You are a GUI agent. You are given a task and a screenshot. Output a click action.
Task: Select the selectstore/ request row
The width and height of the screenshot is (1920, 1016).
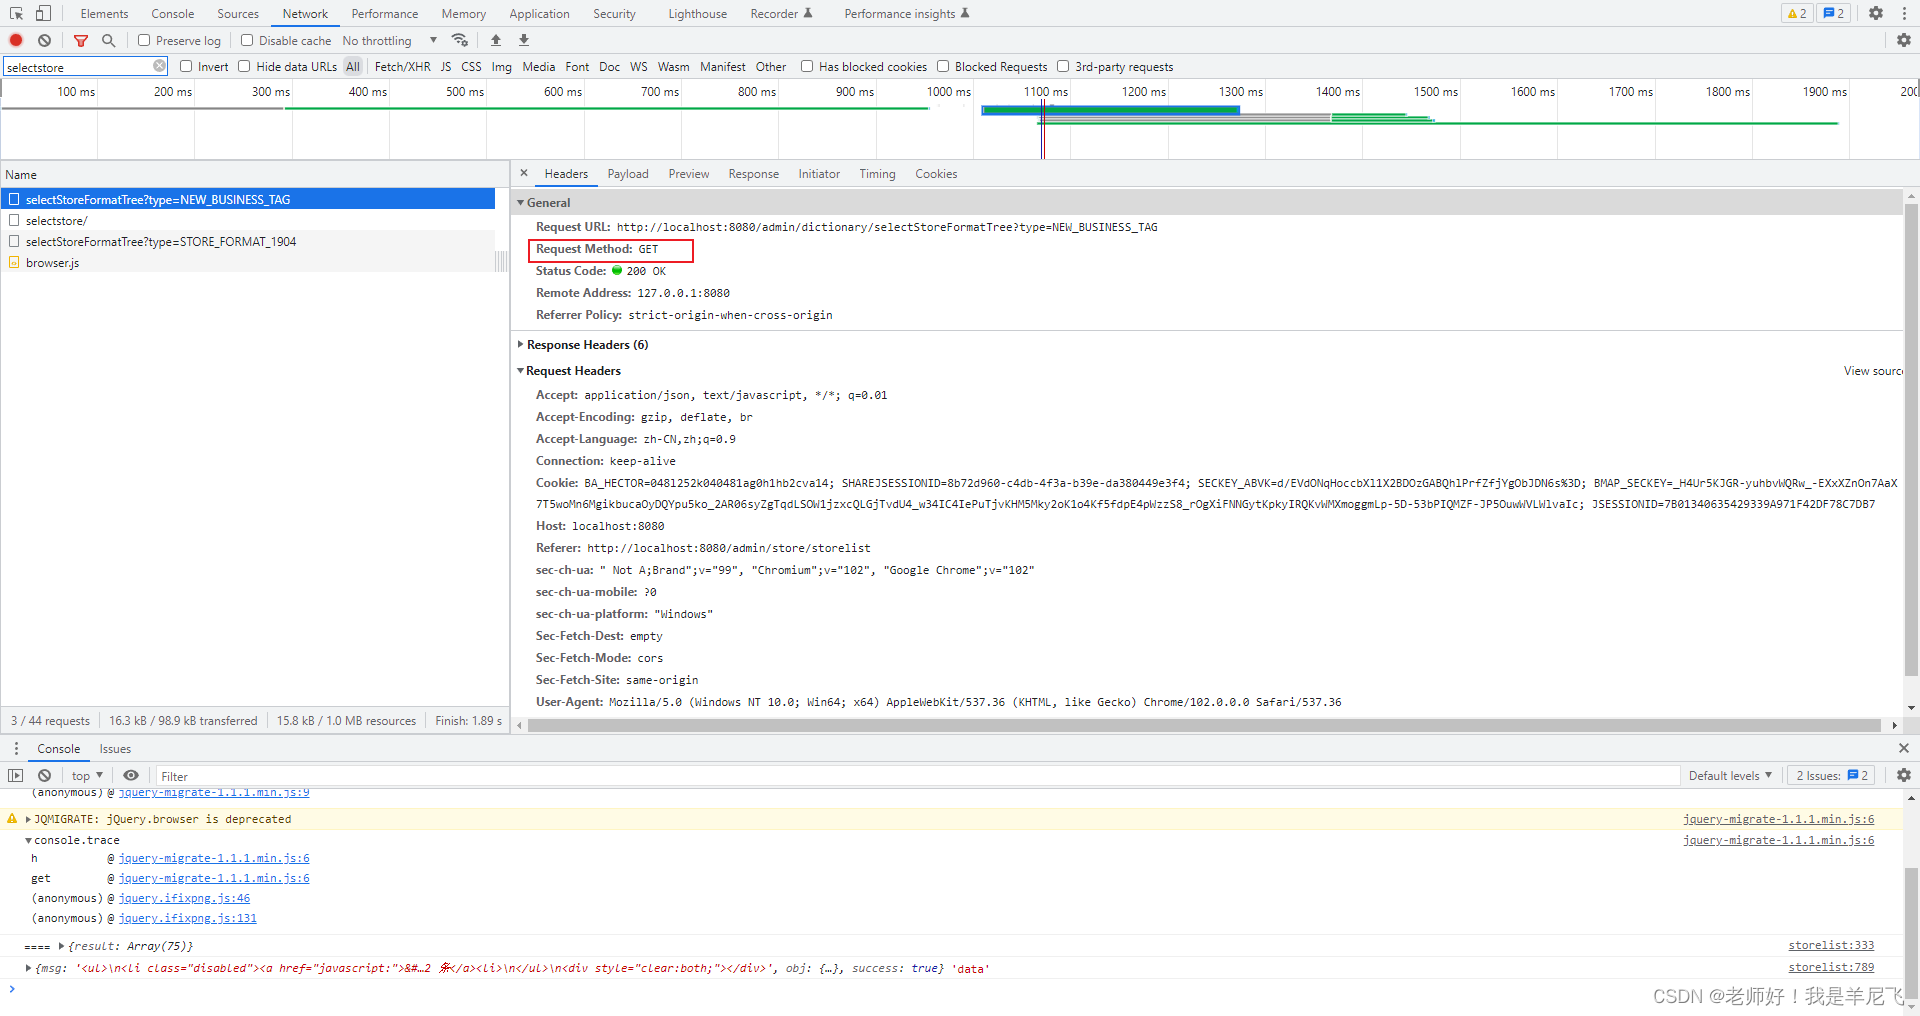248,220
